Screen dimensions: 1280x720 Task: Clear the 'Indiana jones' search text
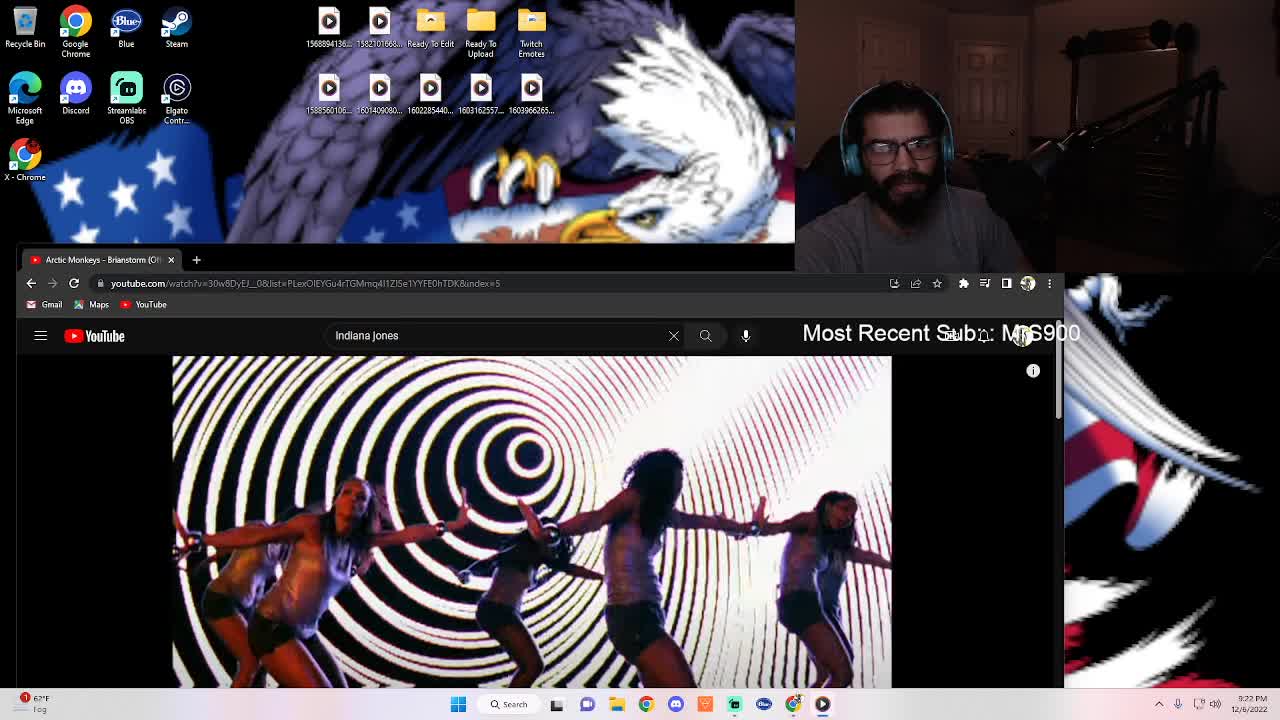[x=674, y=336]
